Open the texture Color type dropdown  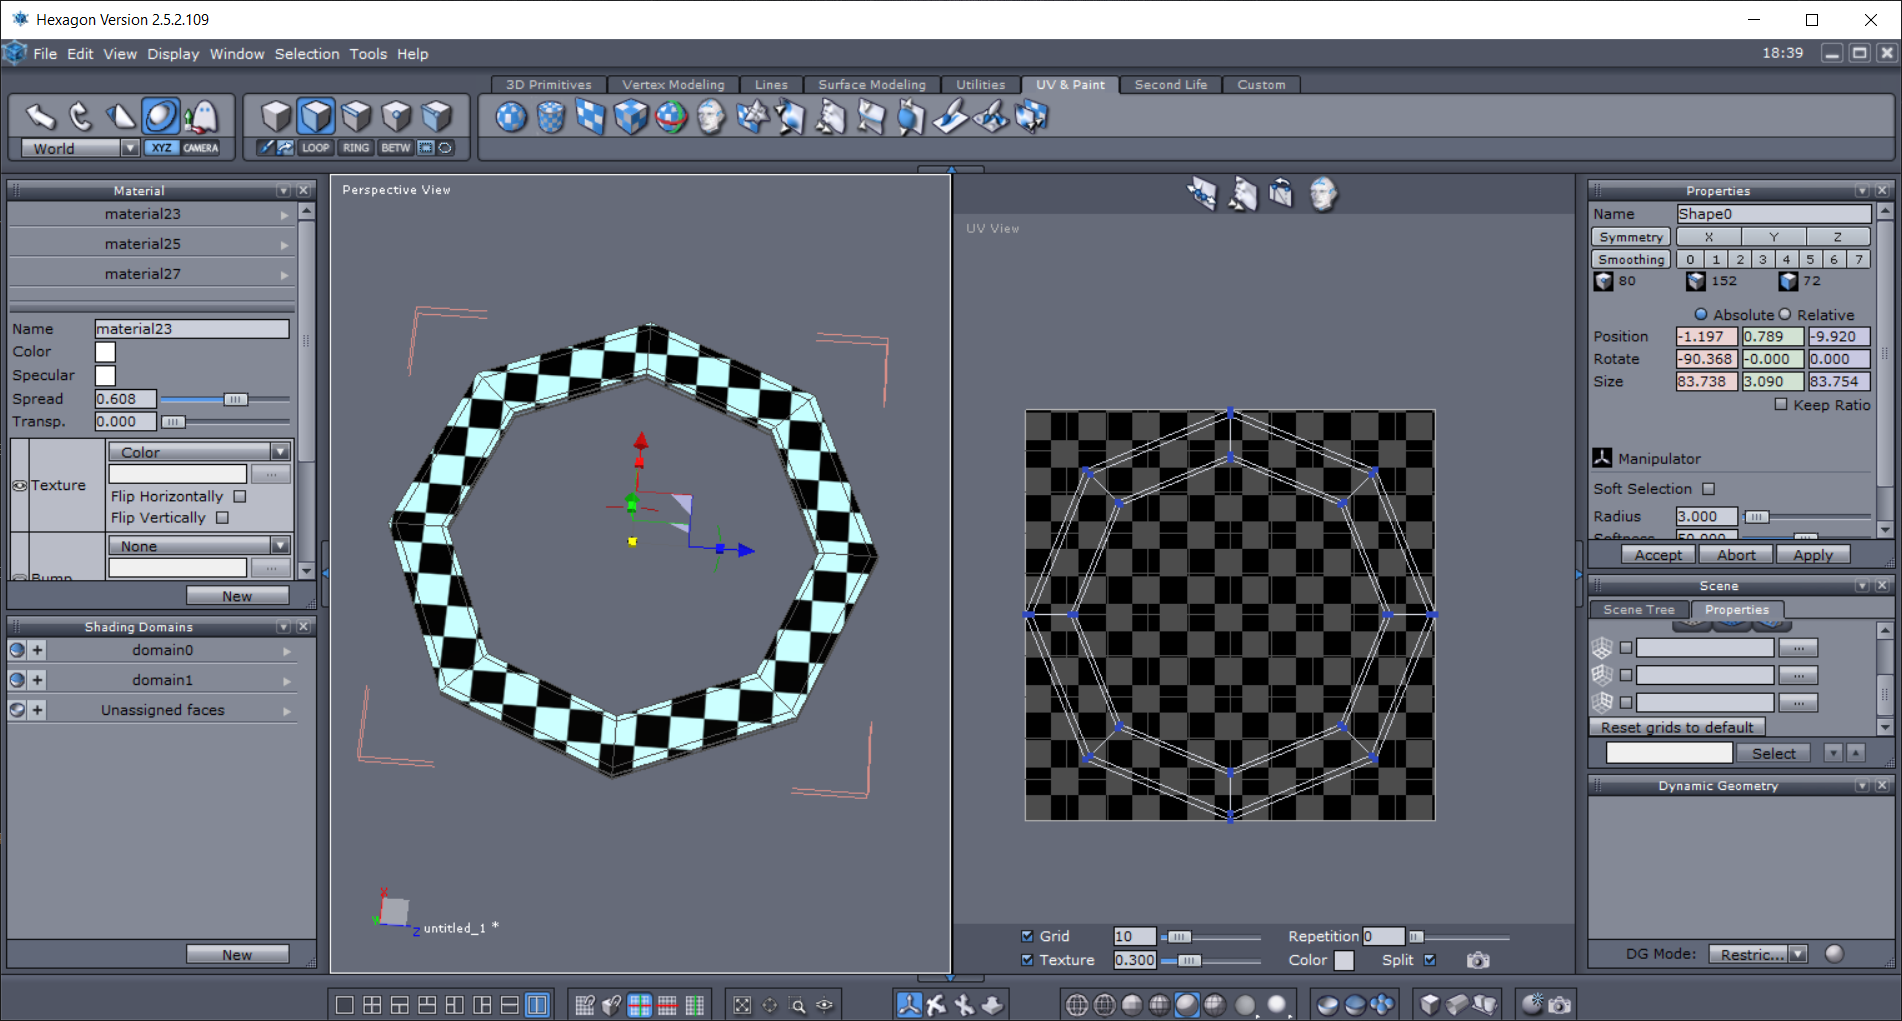click(x=280, y=452)
